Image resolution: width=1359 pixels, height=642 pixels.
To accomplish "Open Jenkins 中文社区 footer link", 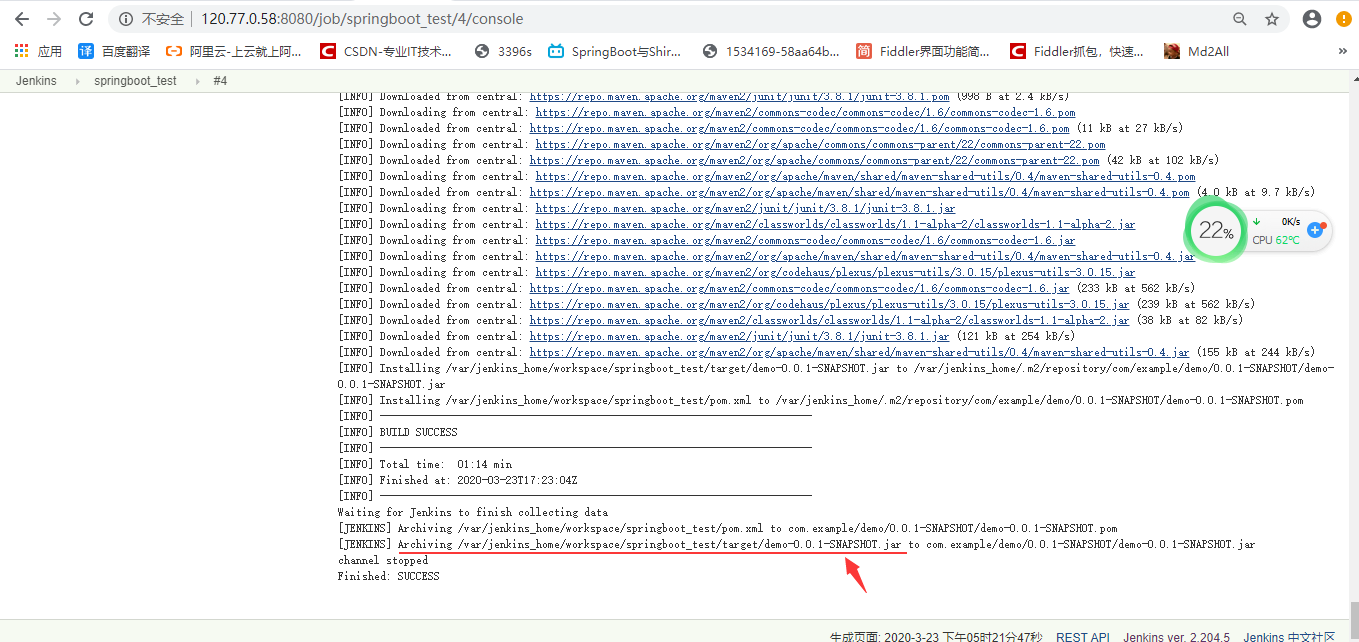I will pyautogui.click(x=1289, y=636).
